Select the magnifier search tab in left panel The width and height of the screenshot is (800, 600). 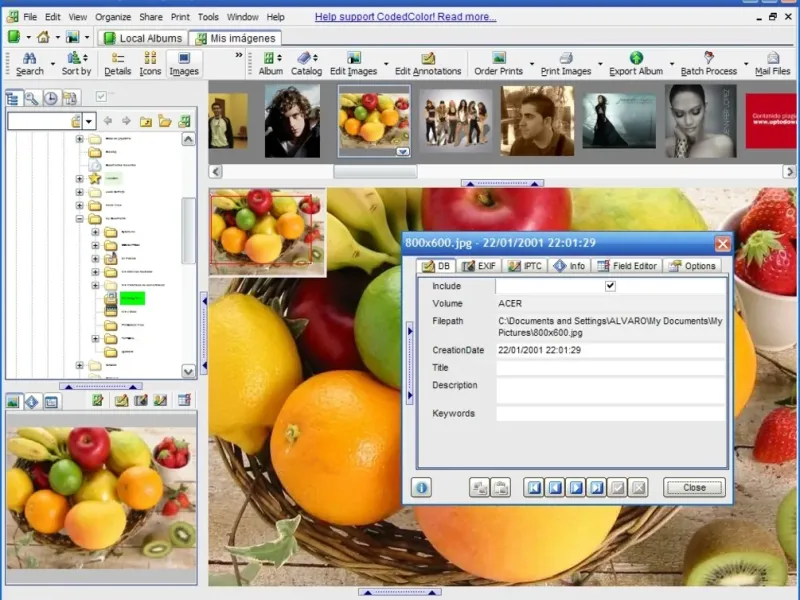(32, 97)
